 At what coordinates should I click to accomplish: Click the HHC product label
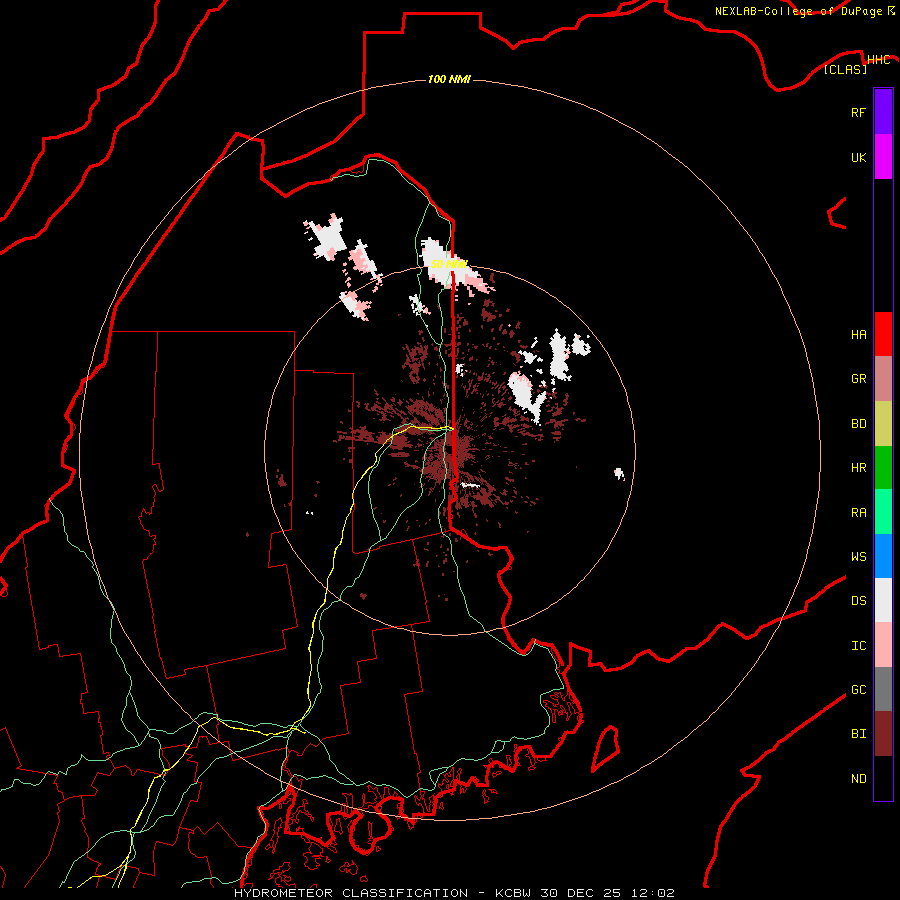(879, 60)
